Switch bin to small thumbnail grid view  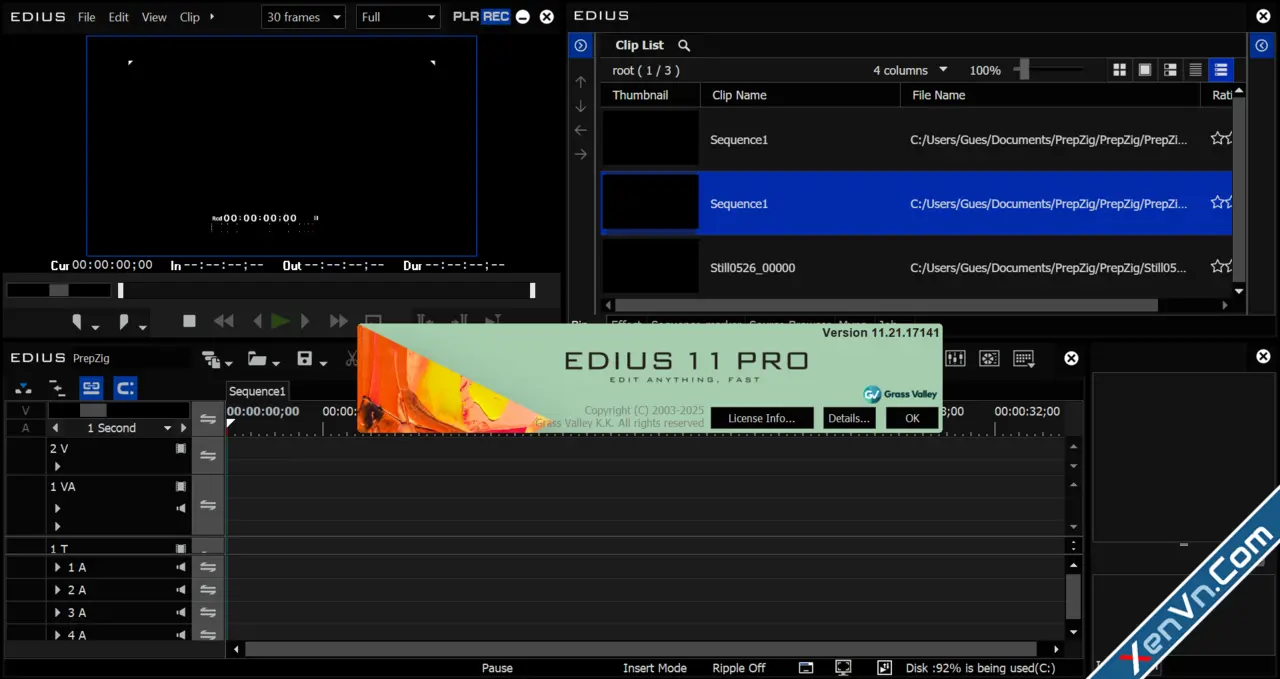coord(1119,70)
